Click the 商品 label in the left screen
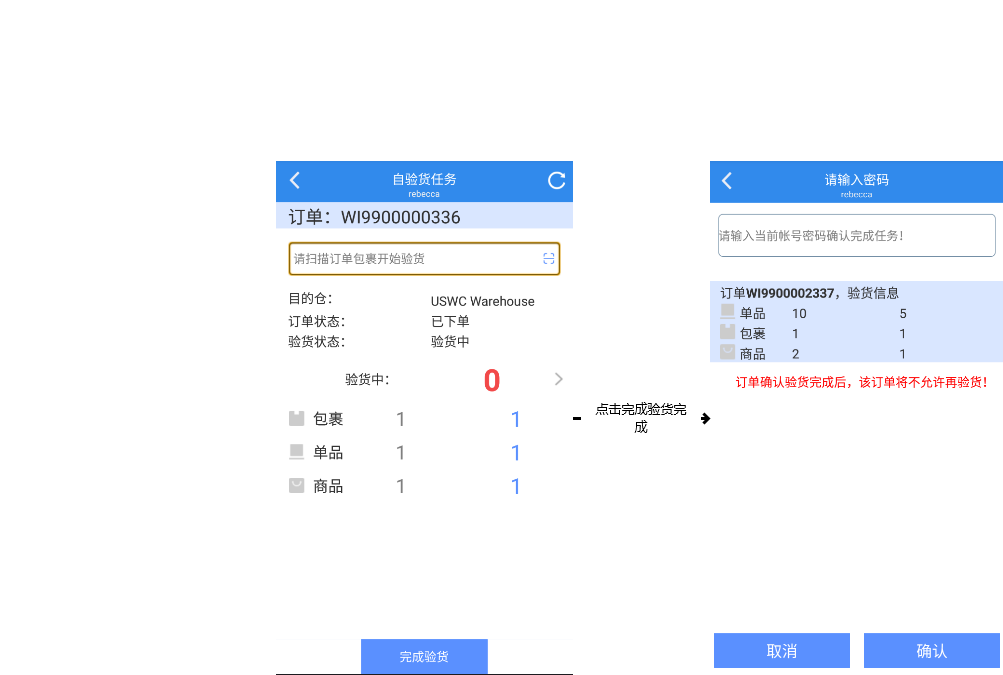Viewport: 1003px width, 675px height. [328, 486]
